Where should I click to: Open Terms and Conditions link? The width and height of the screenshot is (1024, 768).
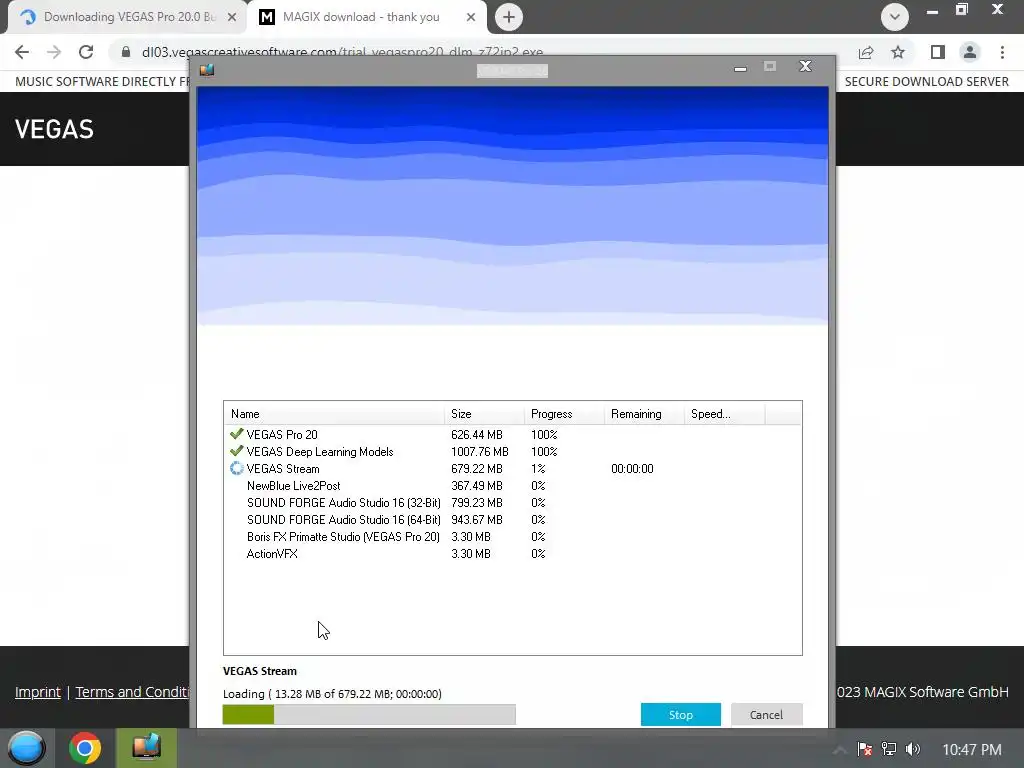(133, 692)
